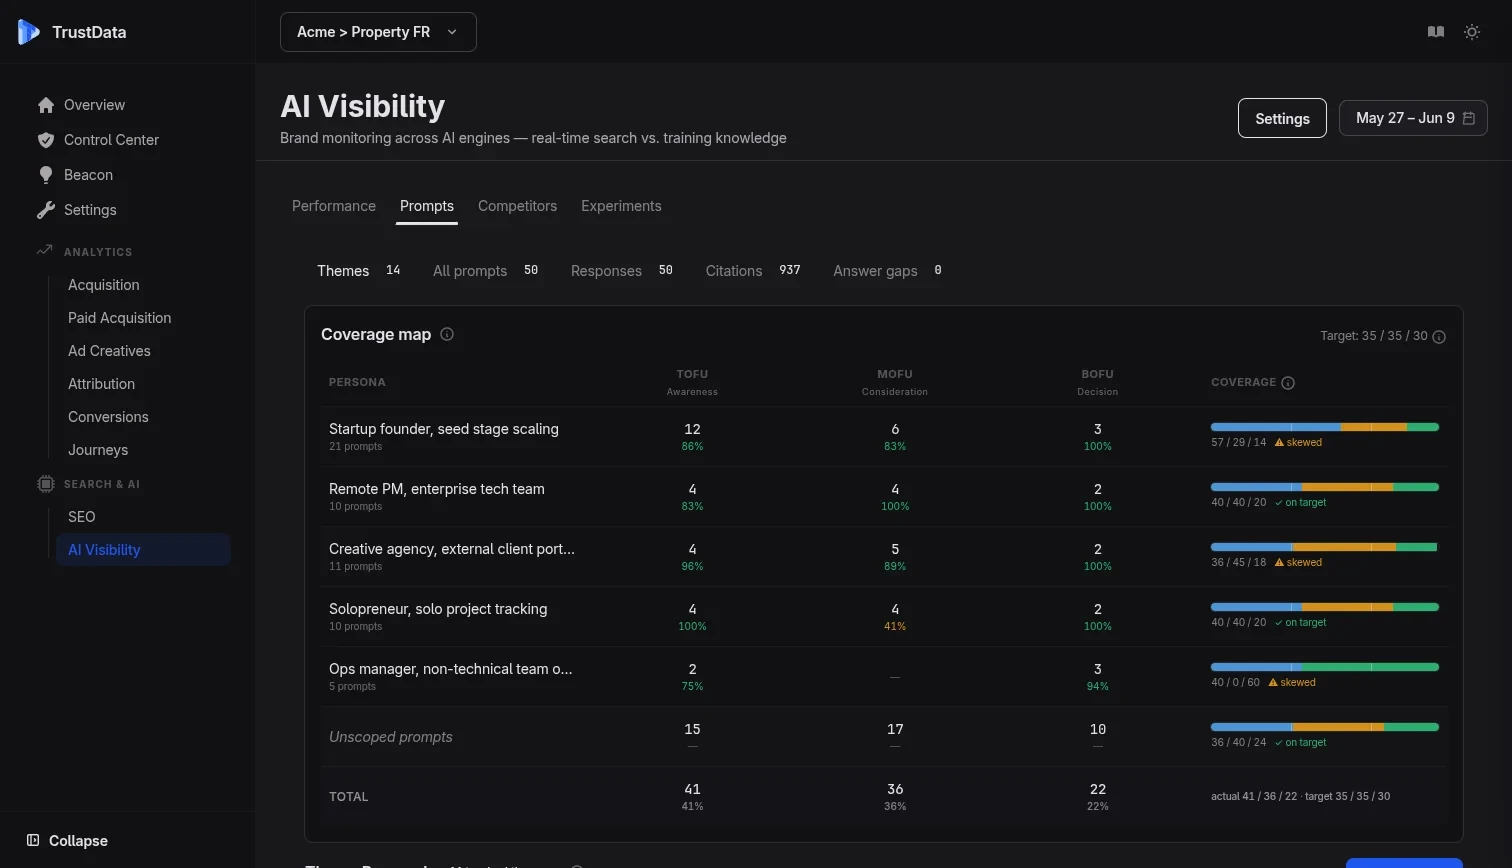Click the skewed warning icon for Startup founder
The height and width of the screenshot is (868, 1512).
[1279, 442]
